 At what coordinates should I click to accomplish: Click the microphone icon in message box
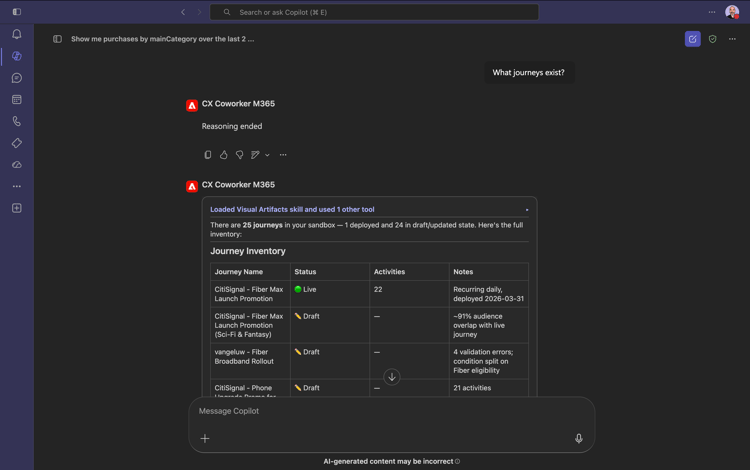[578, 438]
